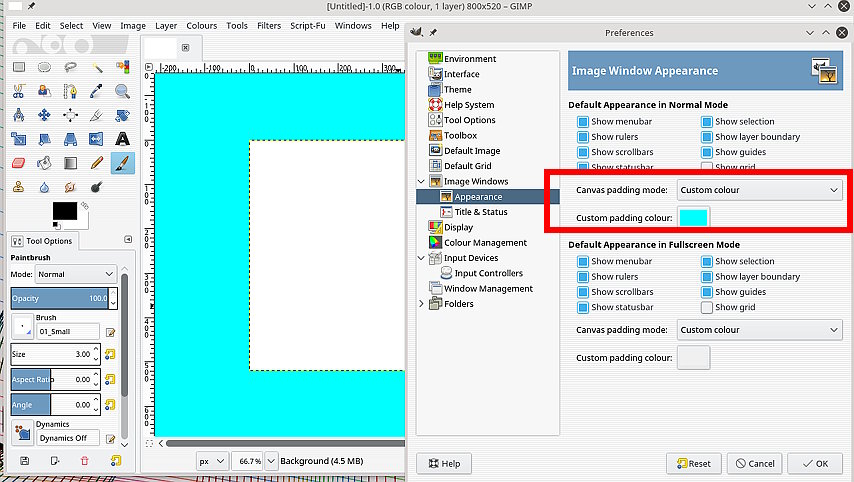
Task: Select the Alignment tool
Action: (70, 115)
